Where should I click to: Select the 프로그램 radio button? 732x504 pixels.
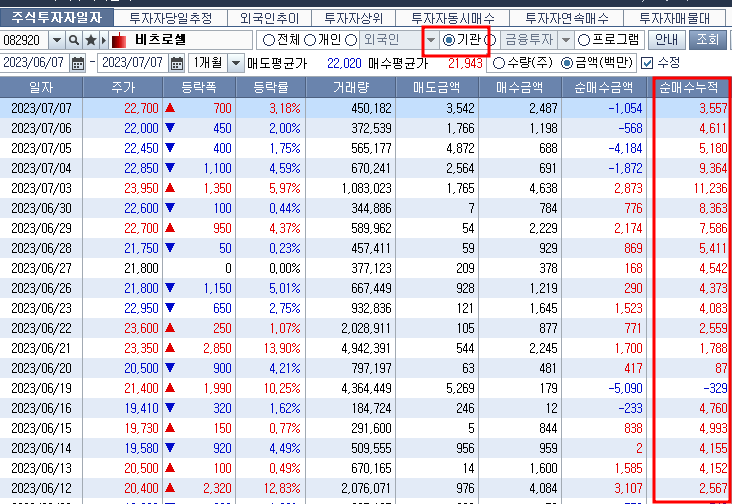coord(584,40)
